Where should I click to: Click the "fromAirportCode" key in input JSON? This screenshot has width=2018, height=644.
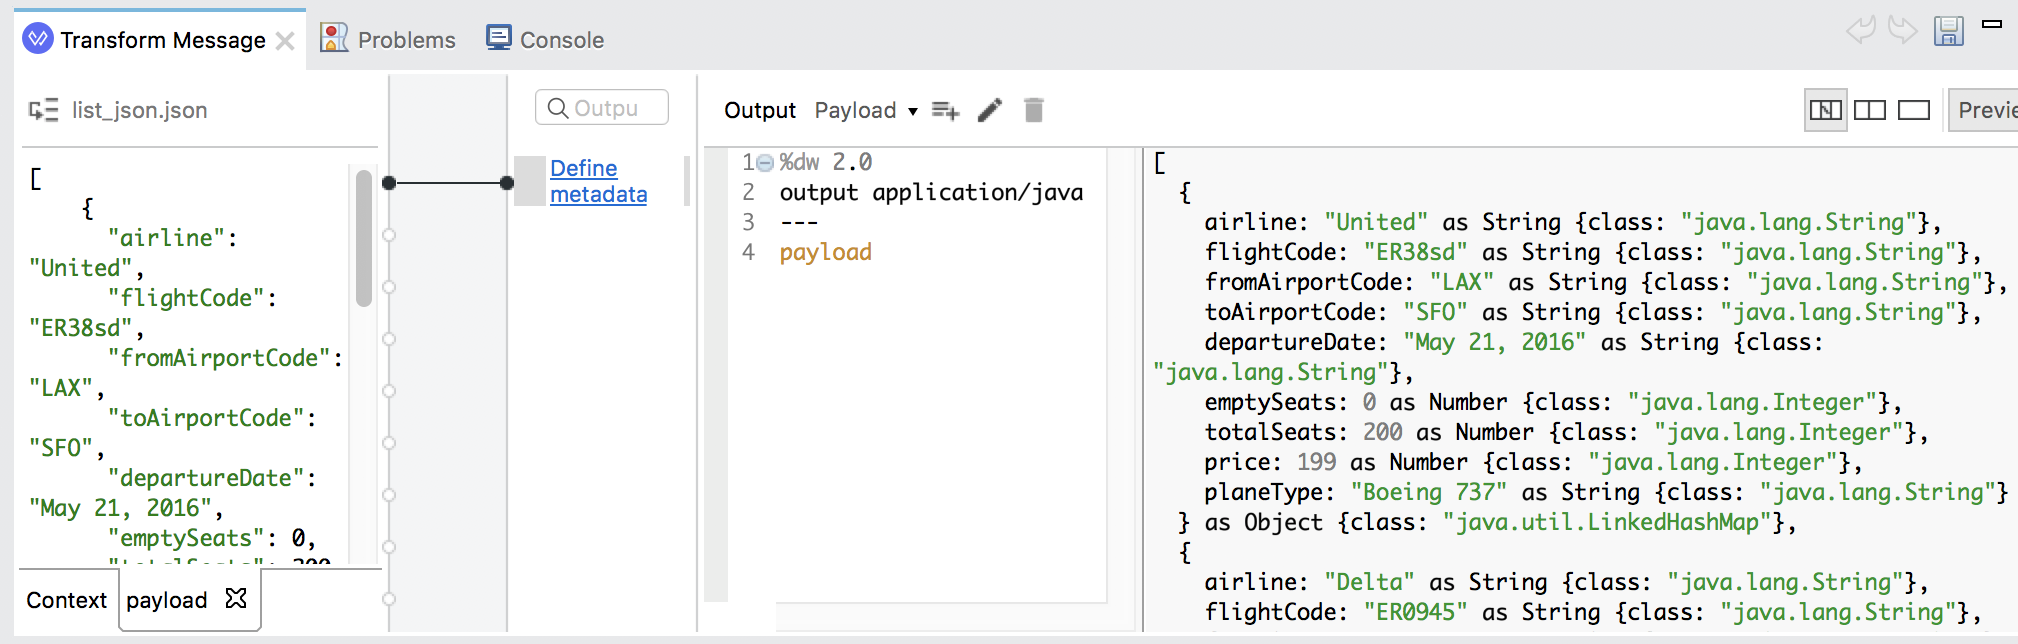click(x=219, y=358)
